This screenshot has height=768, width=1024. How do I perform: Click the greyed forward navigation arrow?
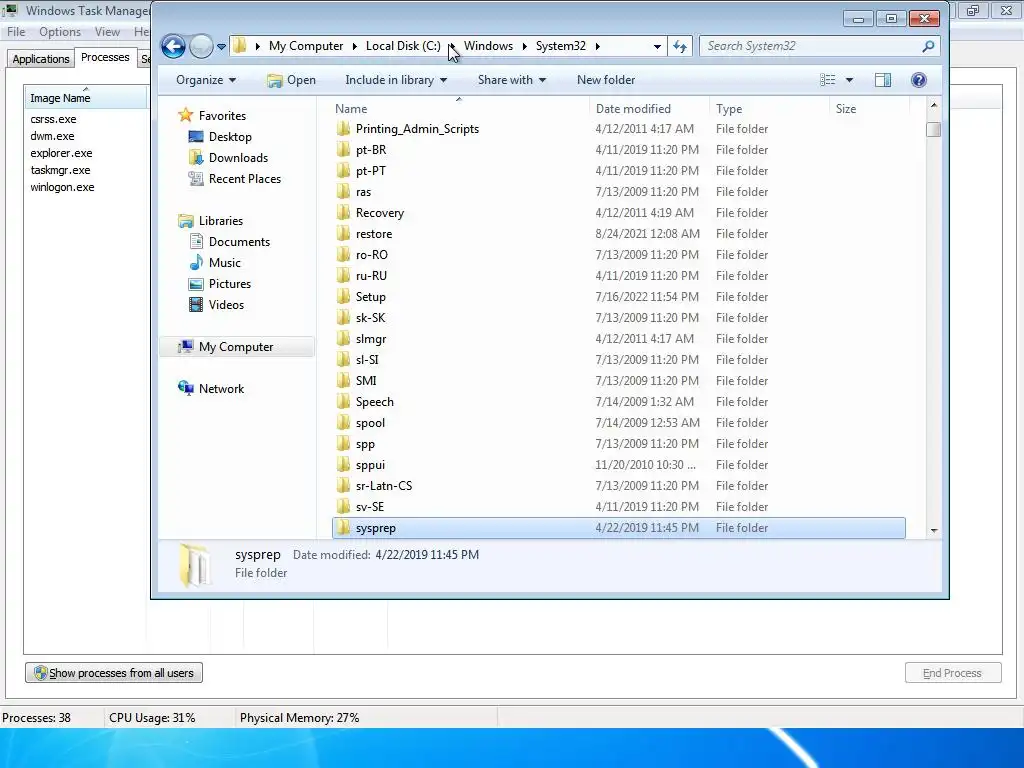point(201,46)
